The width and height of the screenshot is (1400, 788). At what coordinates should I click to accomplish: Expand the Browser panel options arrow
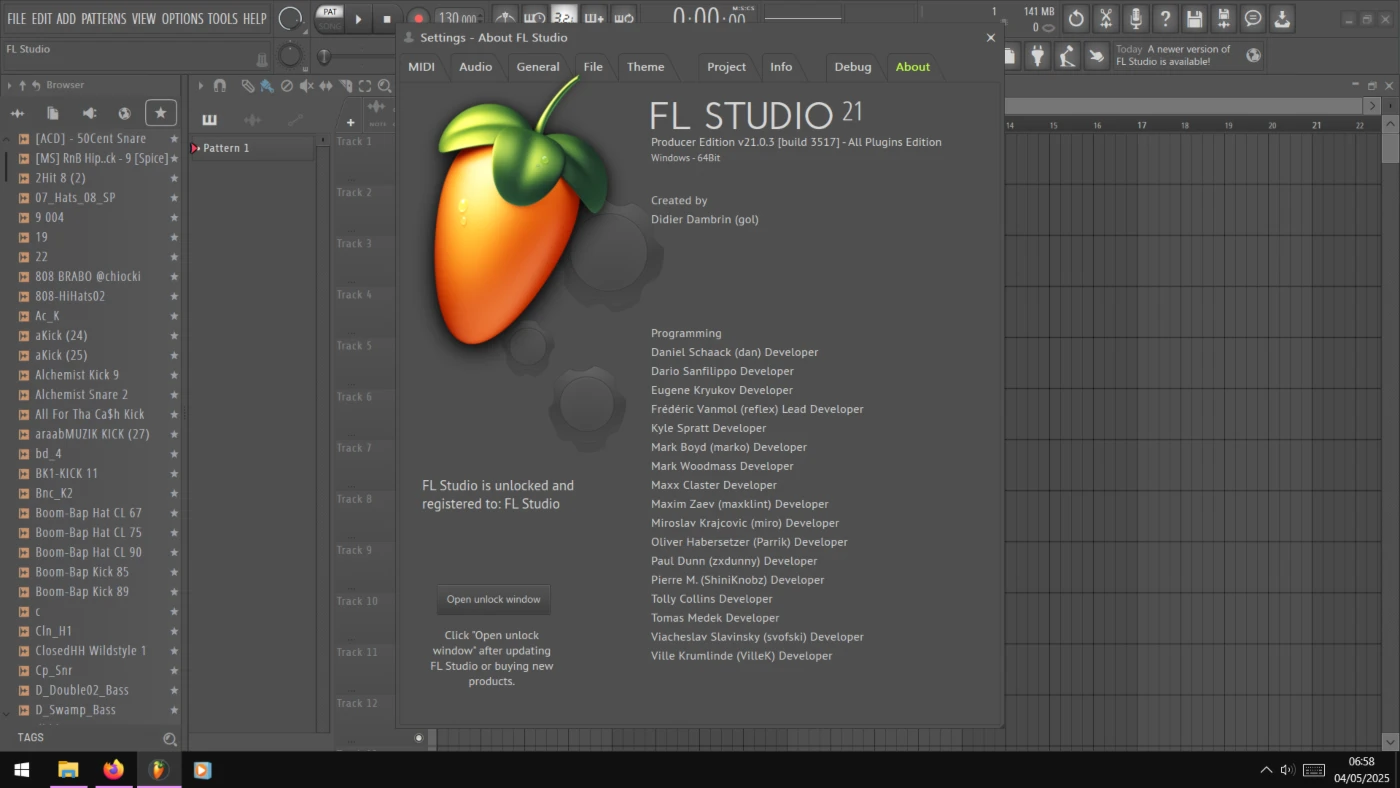(9, 86)
